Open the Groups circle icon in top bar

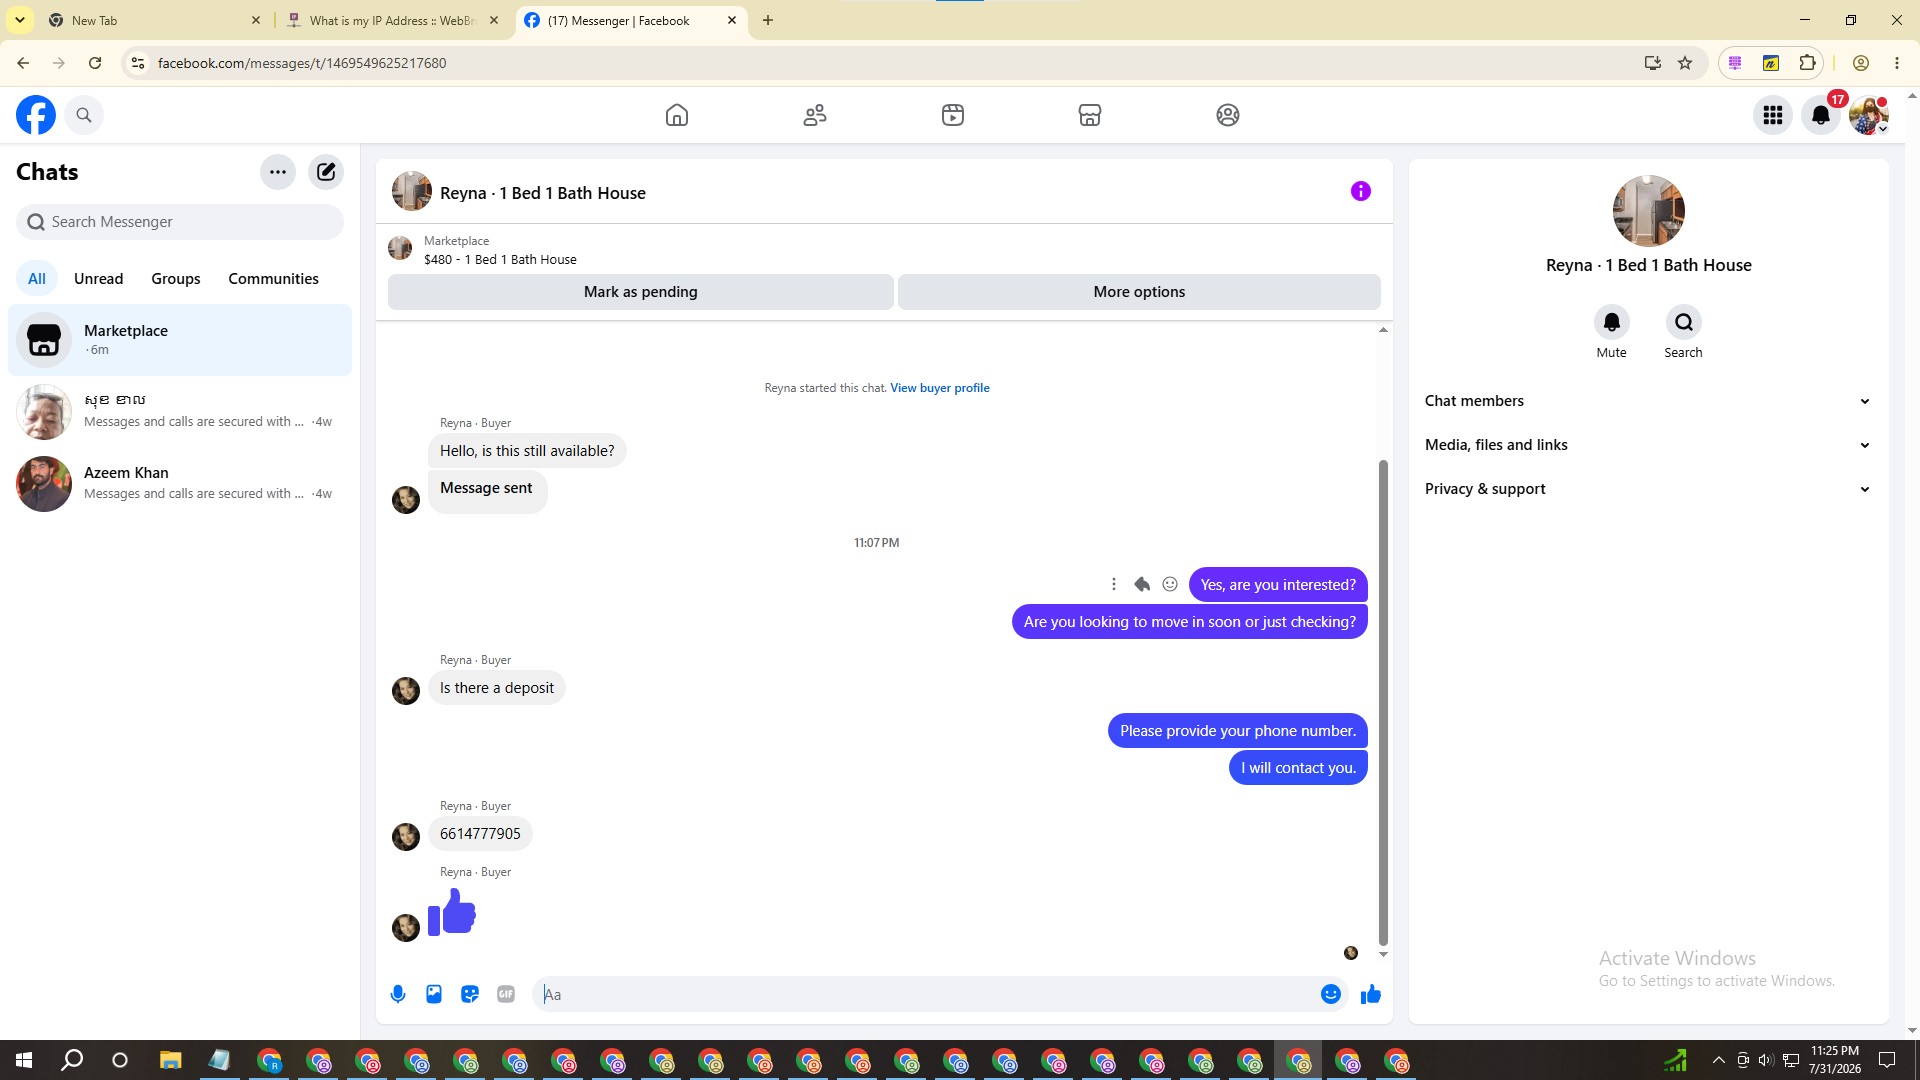click(1228, 115)
